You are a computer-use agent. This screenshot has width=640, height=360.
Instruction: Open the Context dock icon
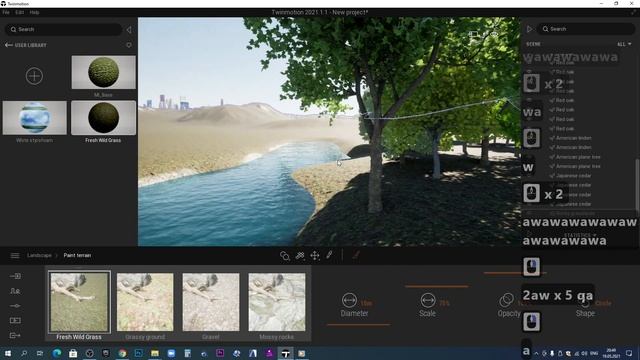pos(15,291)
